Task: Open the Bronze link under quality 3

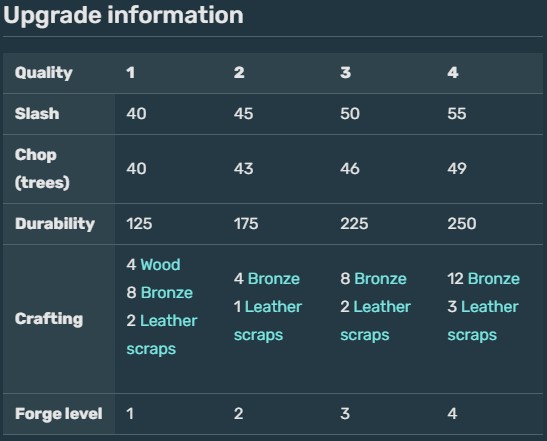Action: tap(380, 279)
